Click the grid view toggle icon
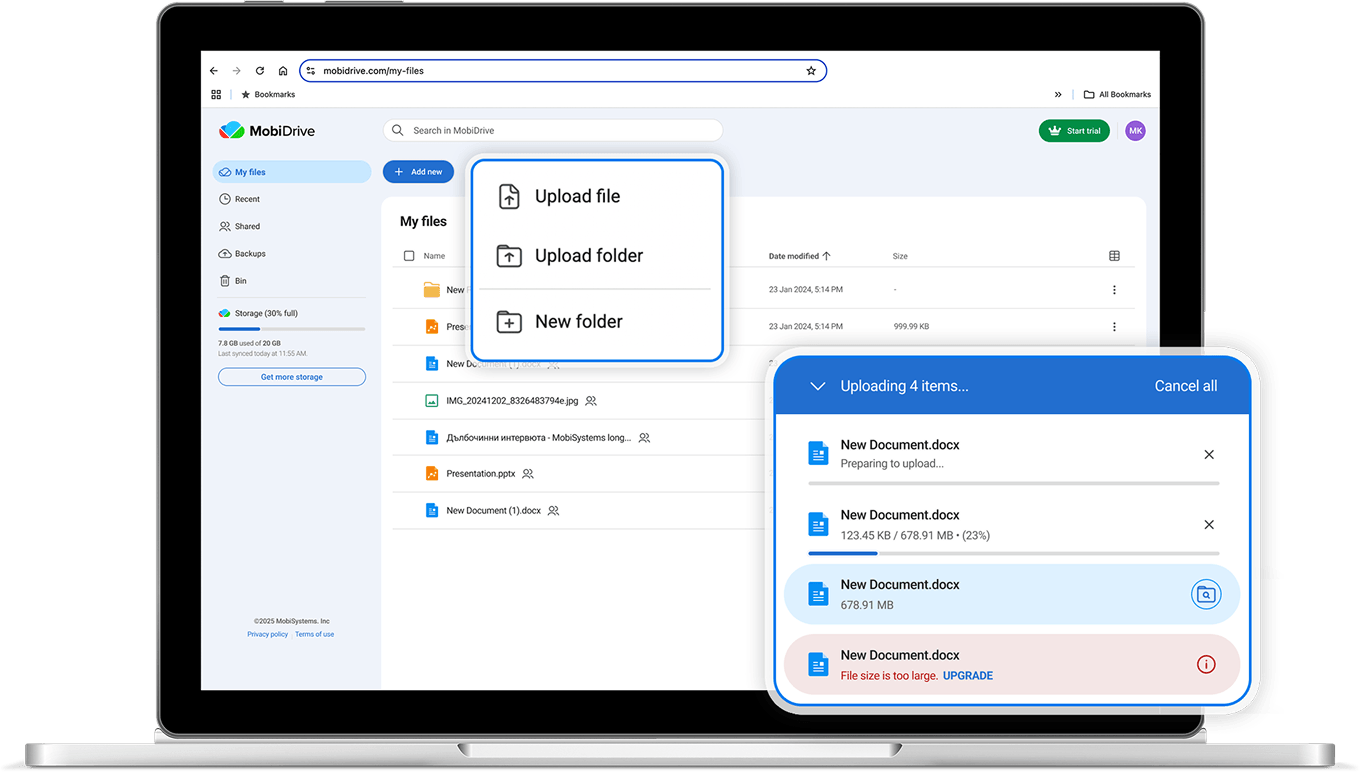This screenshot has width=1360, height=772. pos(1114,256)
